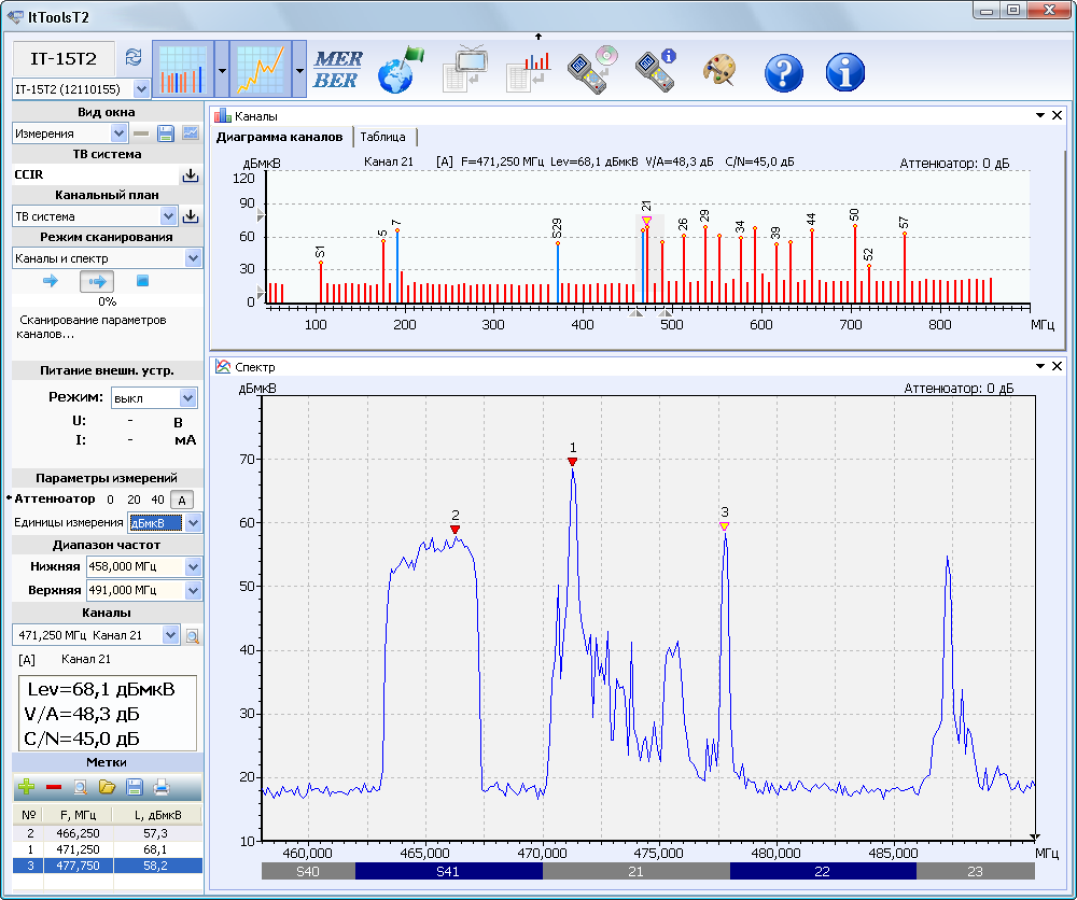The height and width of the screenshot is (900, 1077).
Task: Click the blue question mark help icon
Action: [784, 71]
